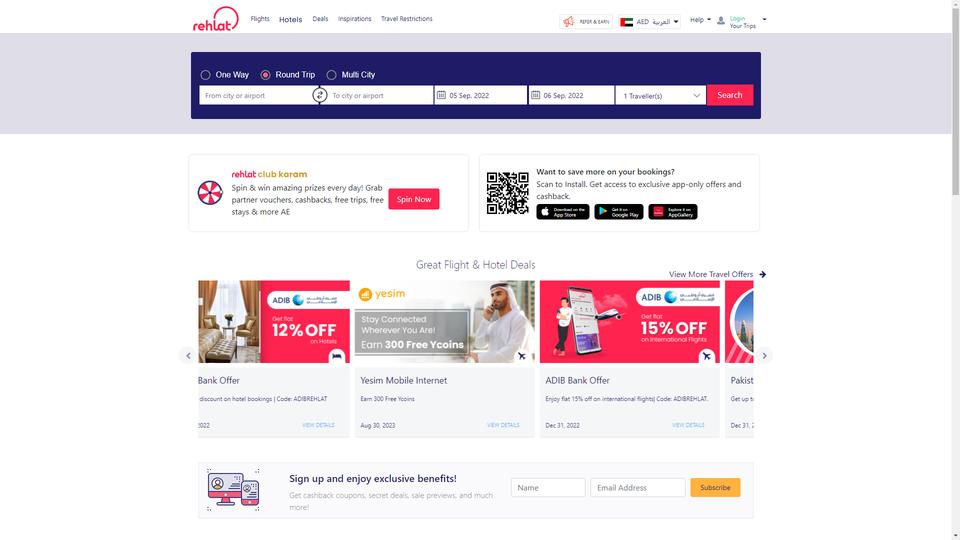This screenshot has height=540, width=960.
Task: Click the 06 Sep, 2022 return date field
Action: pos(571,96)
